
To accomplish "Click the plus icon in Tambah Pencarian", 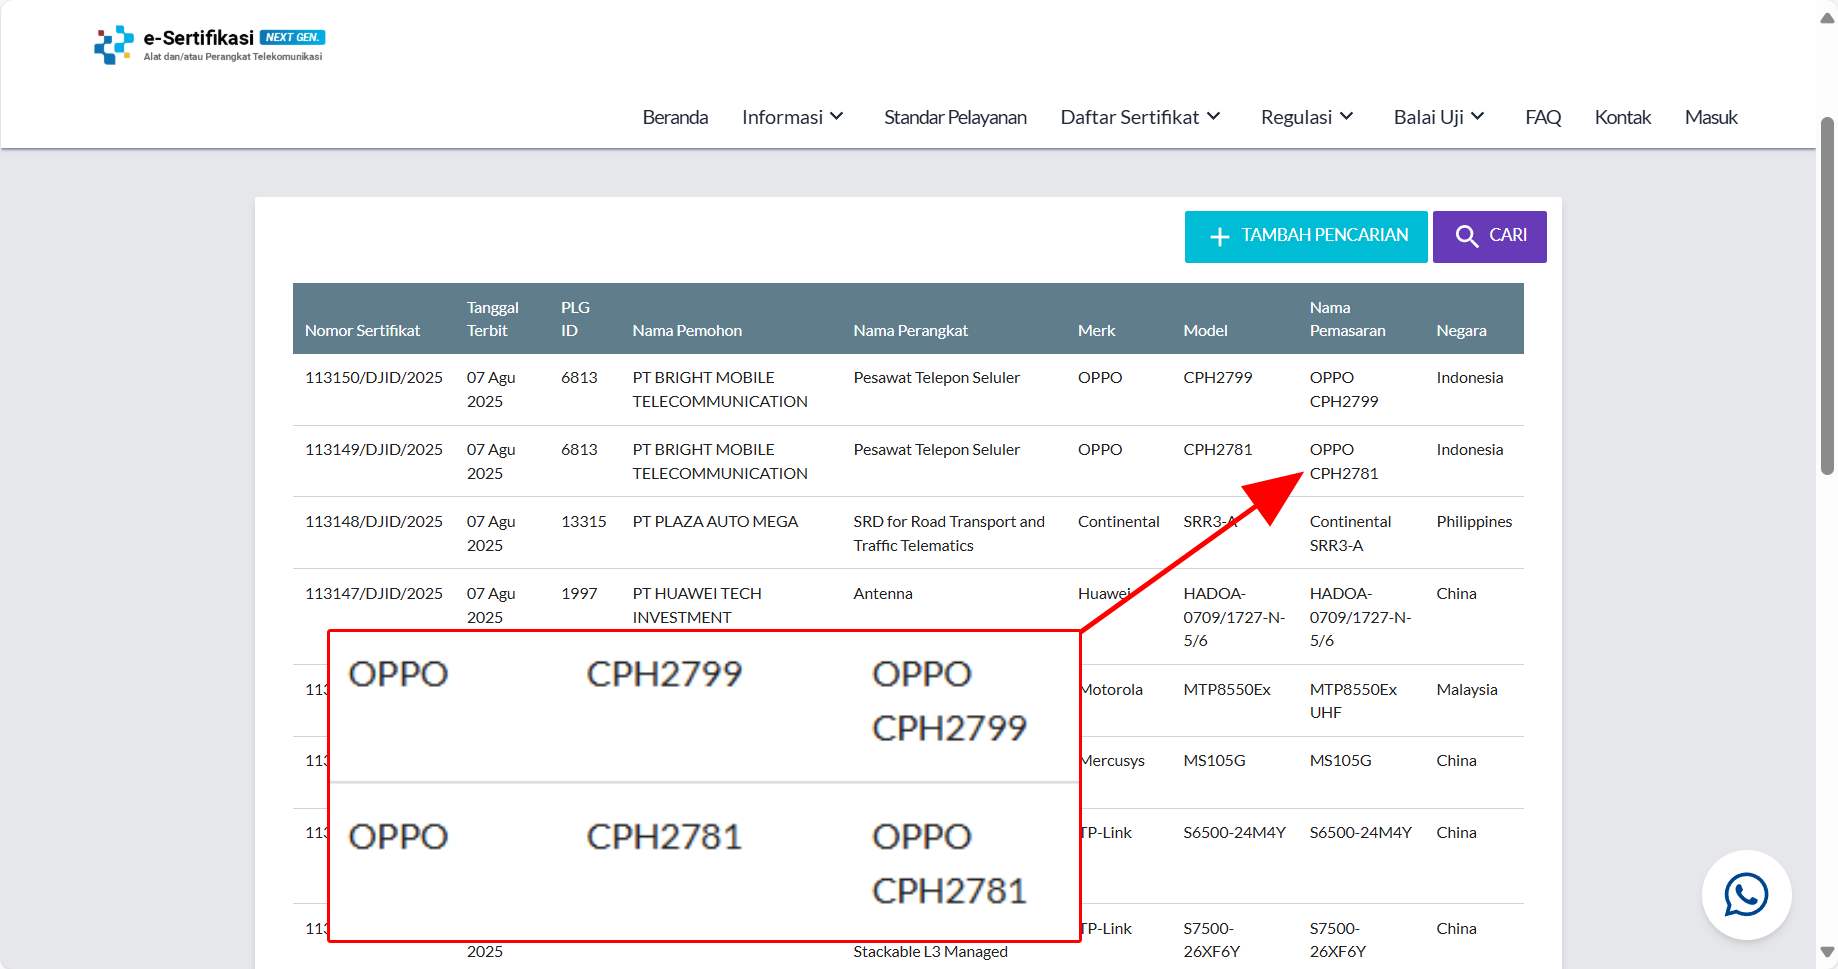I will pos(1219,237).
